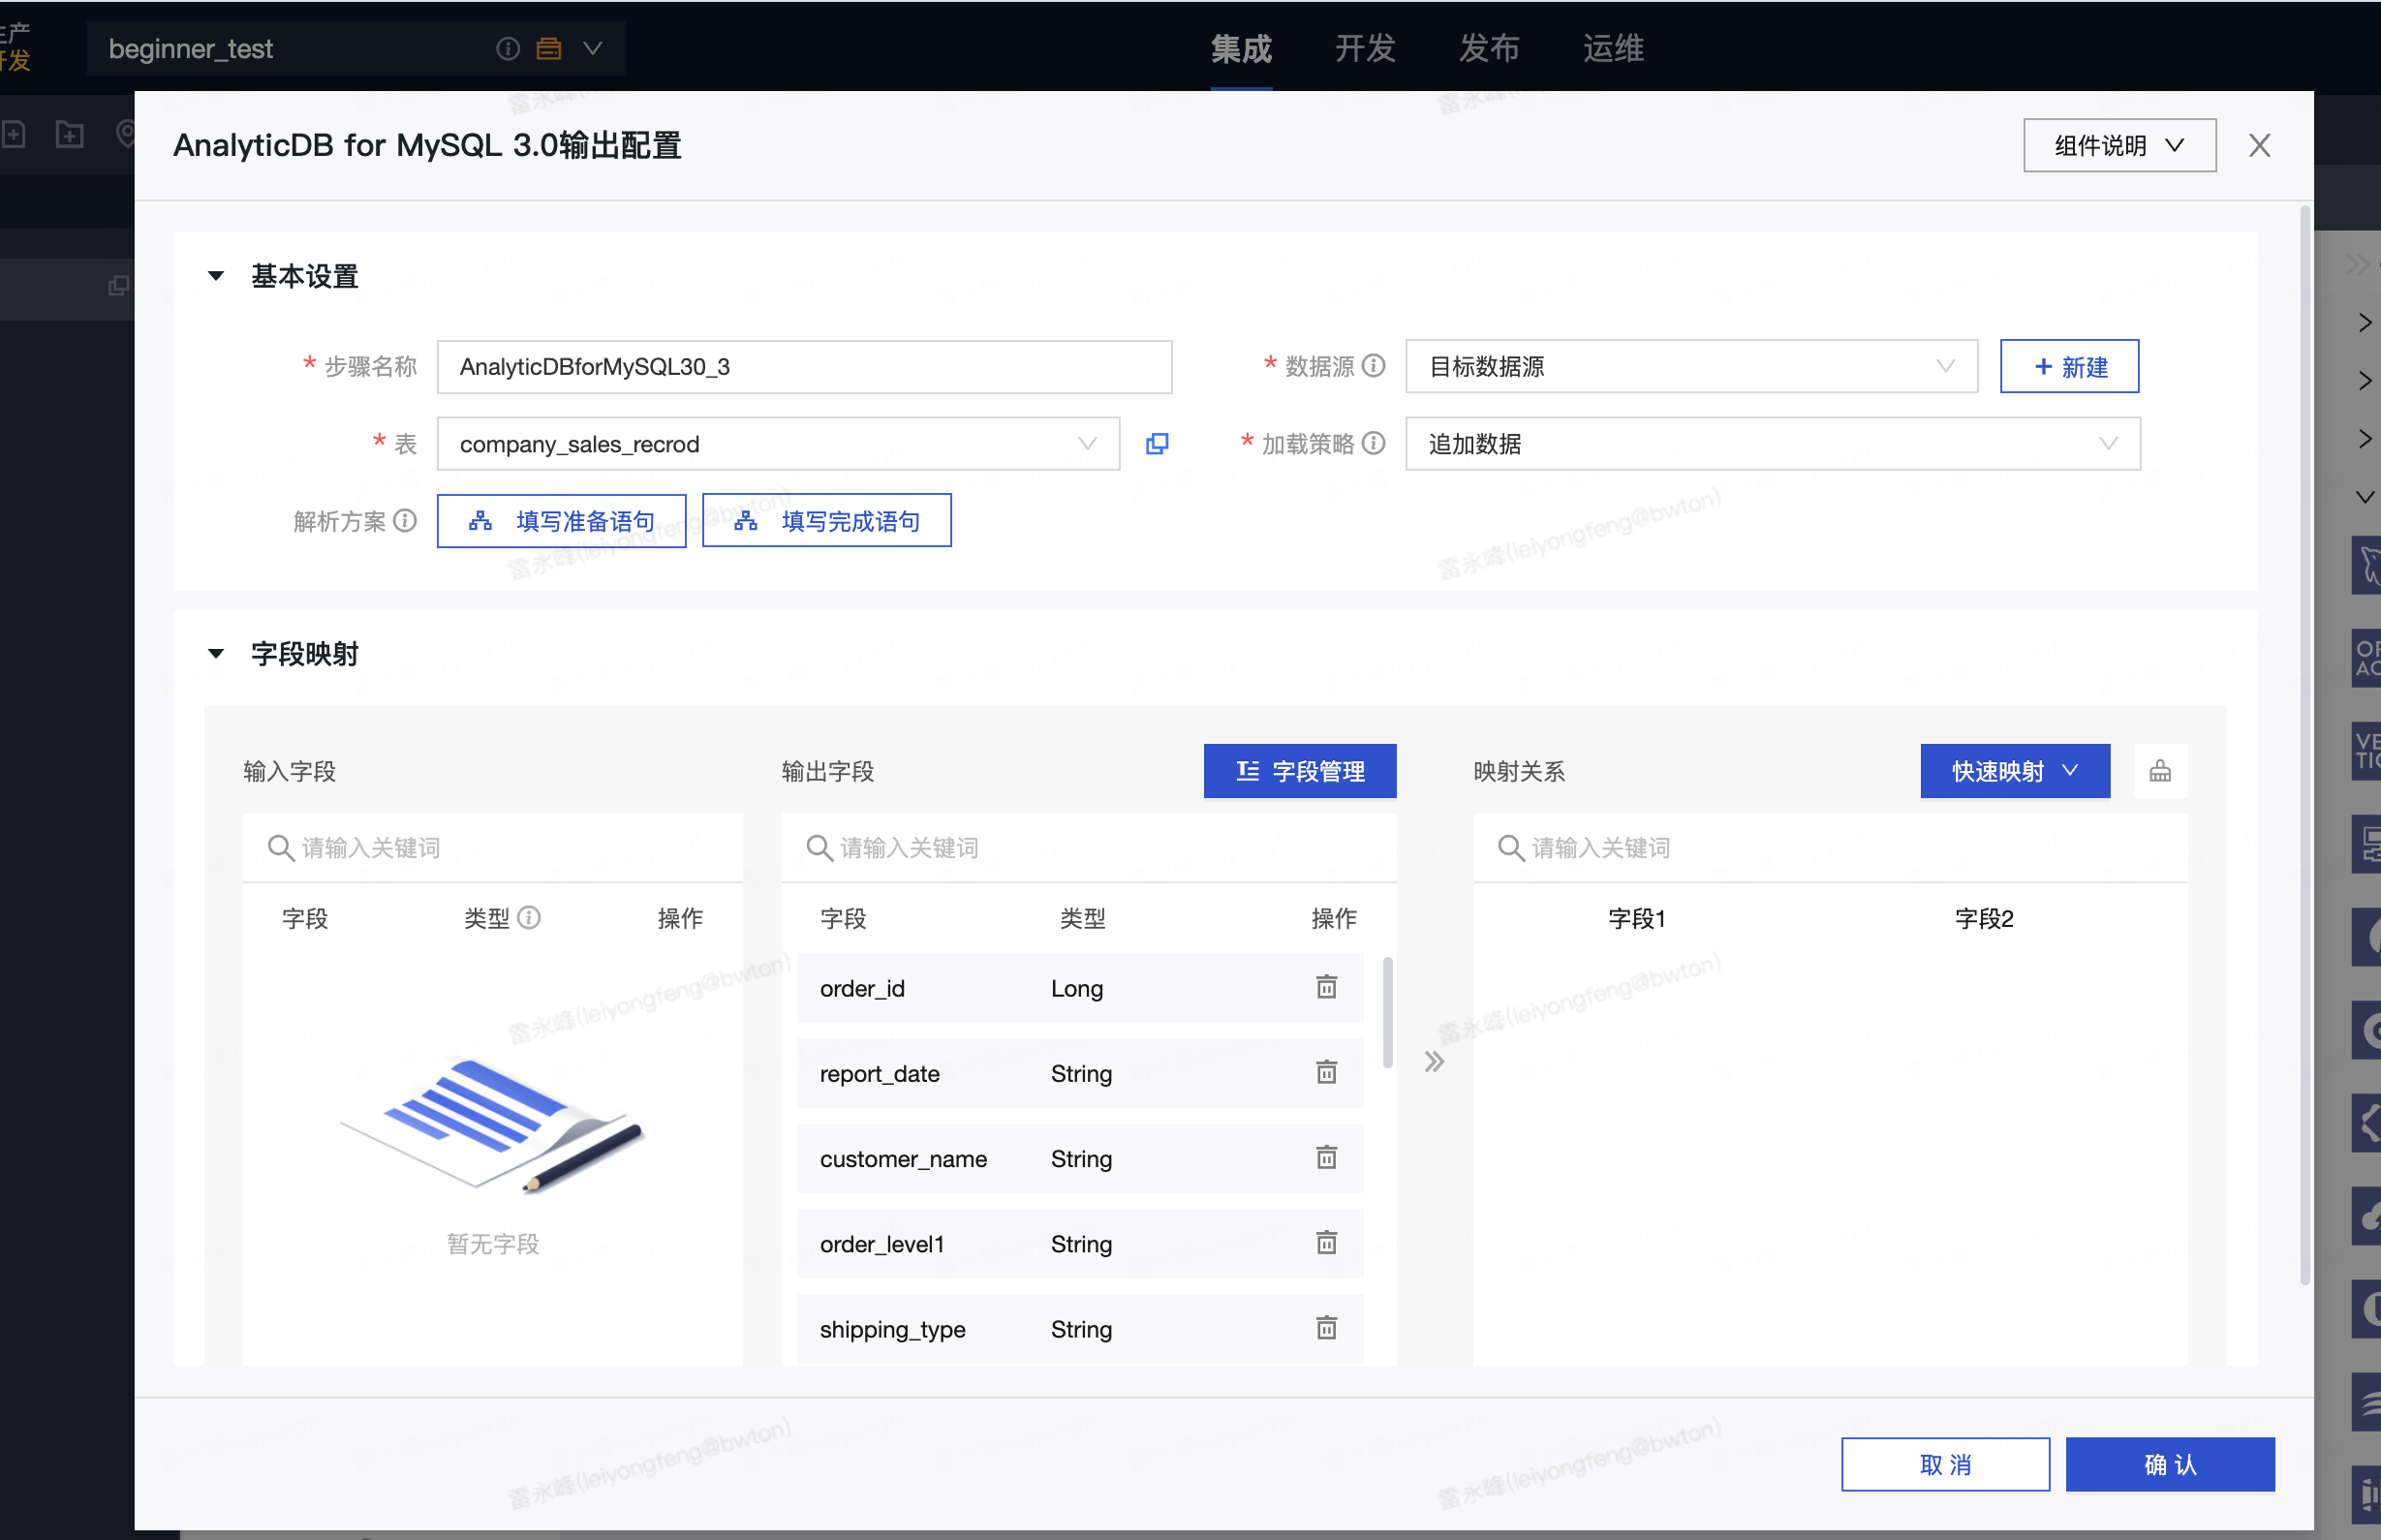Delete the report_date output field
This screenshot has height=1540, width=2381.
(x=1326, y=1073)
